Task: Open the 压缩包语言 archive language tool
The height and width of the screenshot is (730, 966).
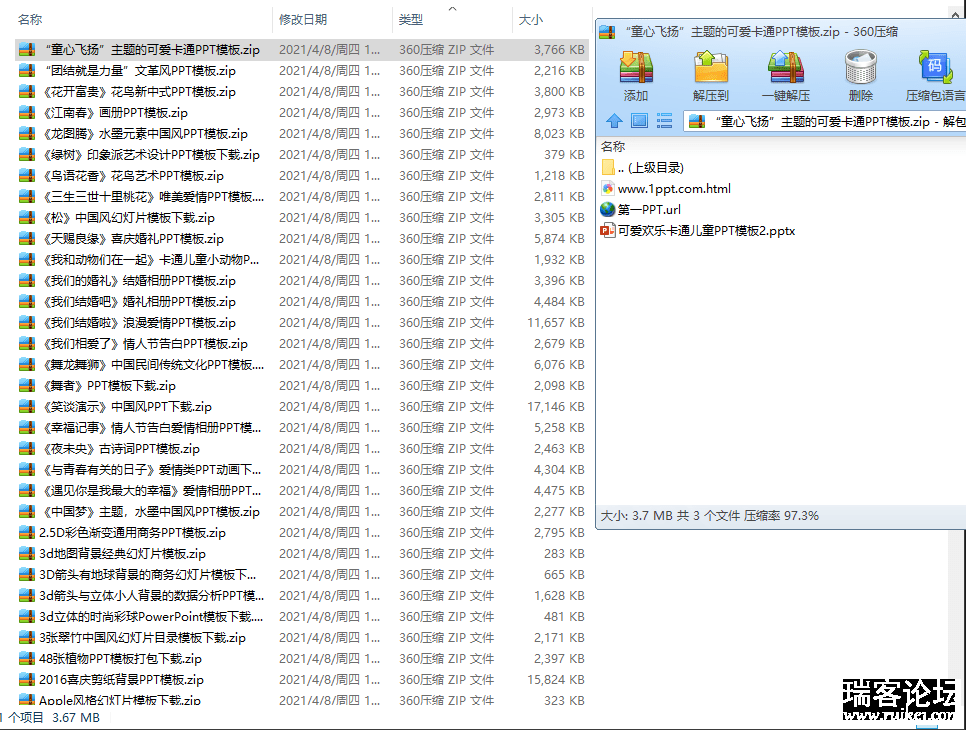Action: pyautogui.click(x=935, y=75)
